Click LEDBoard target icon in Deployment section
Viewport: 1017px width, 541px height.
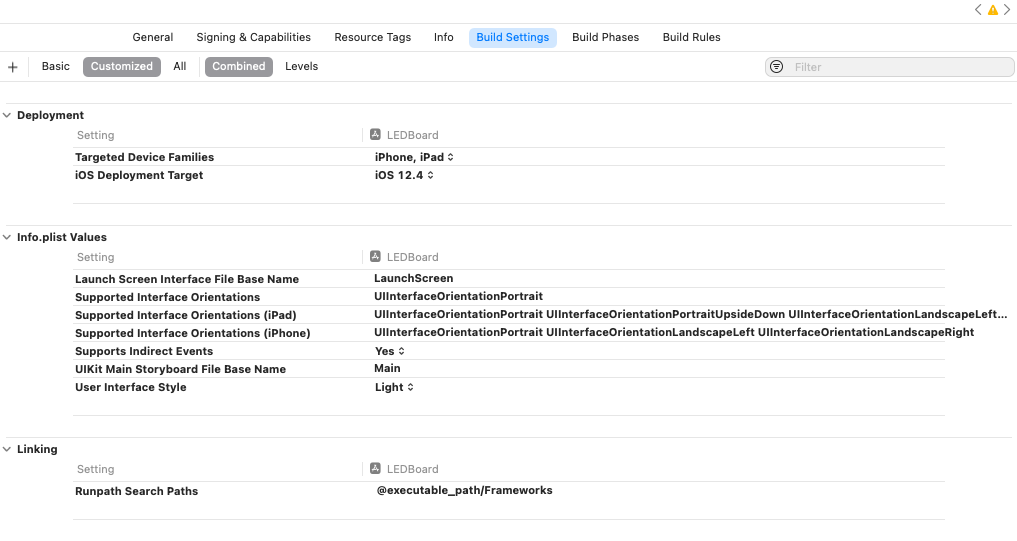[x=375, y=134]
